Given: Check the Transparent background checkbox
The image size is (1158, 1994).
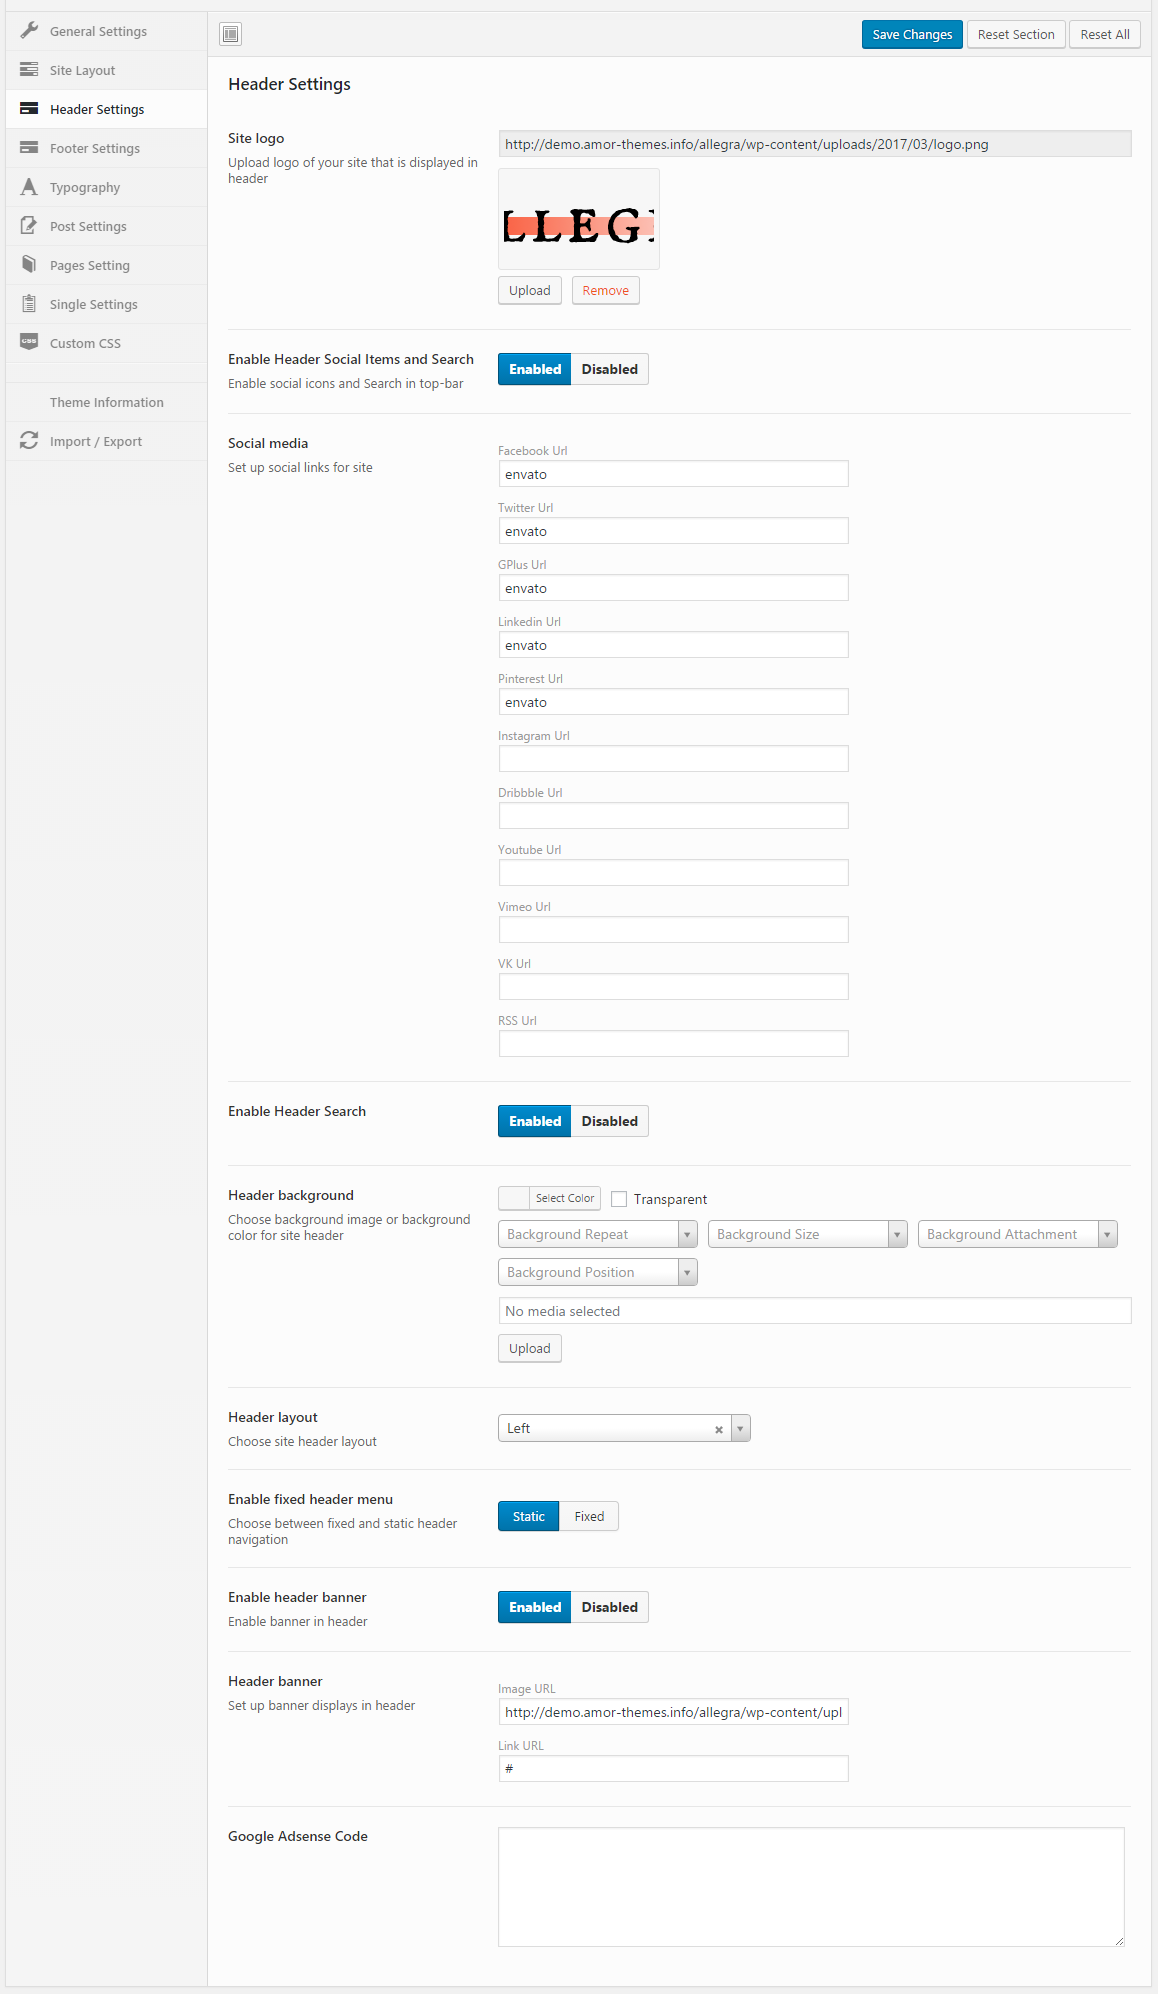Looking at the screenshot, I should click(x=619, y=1199).
